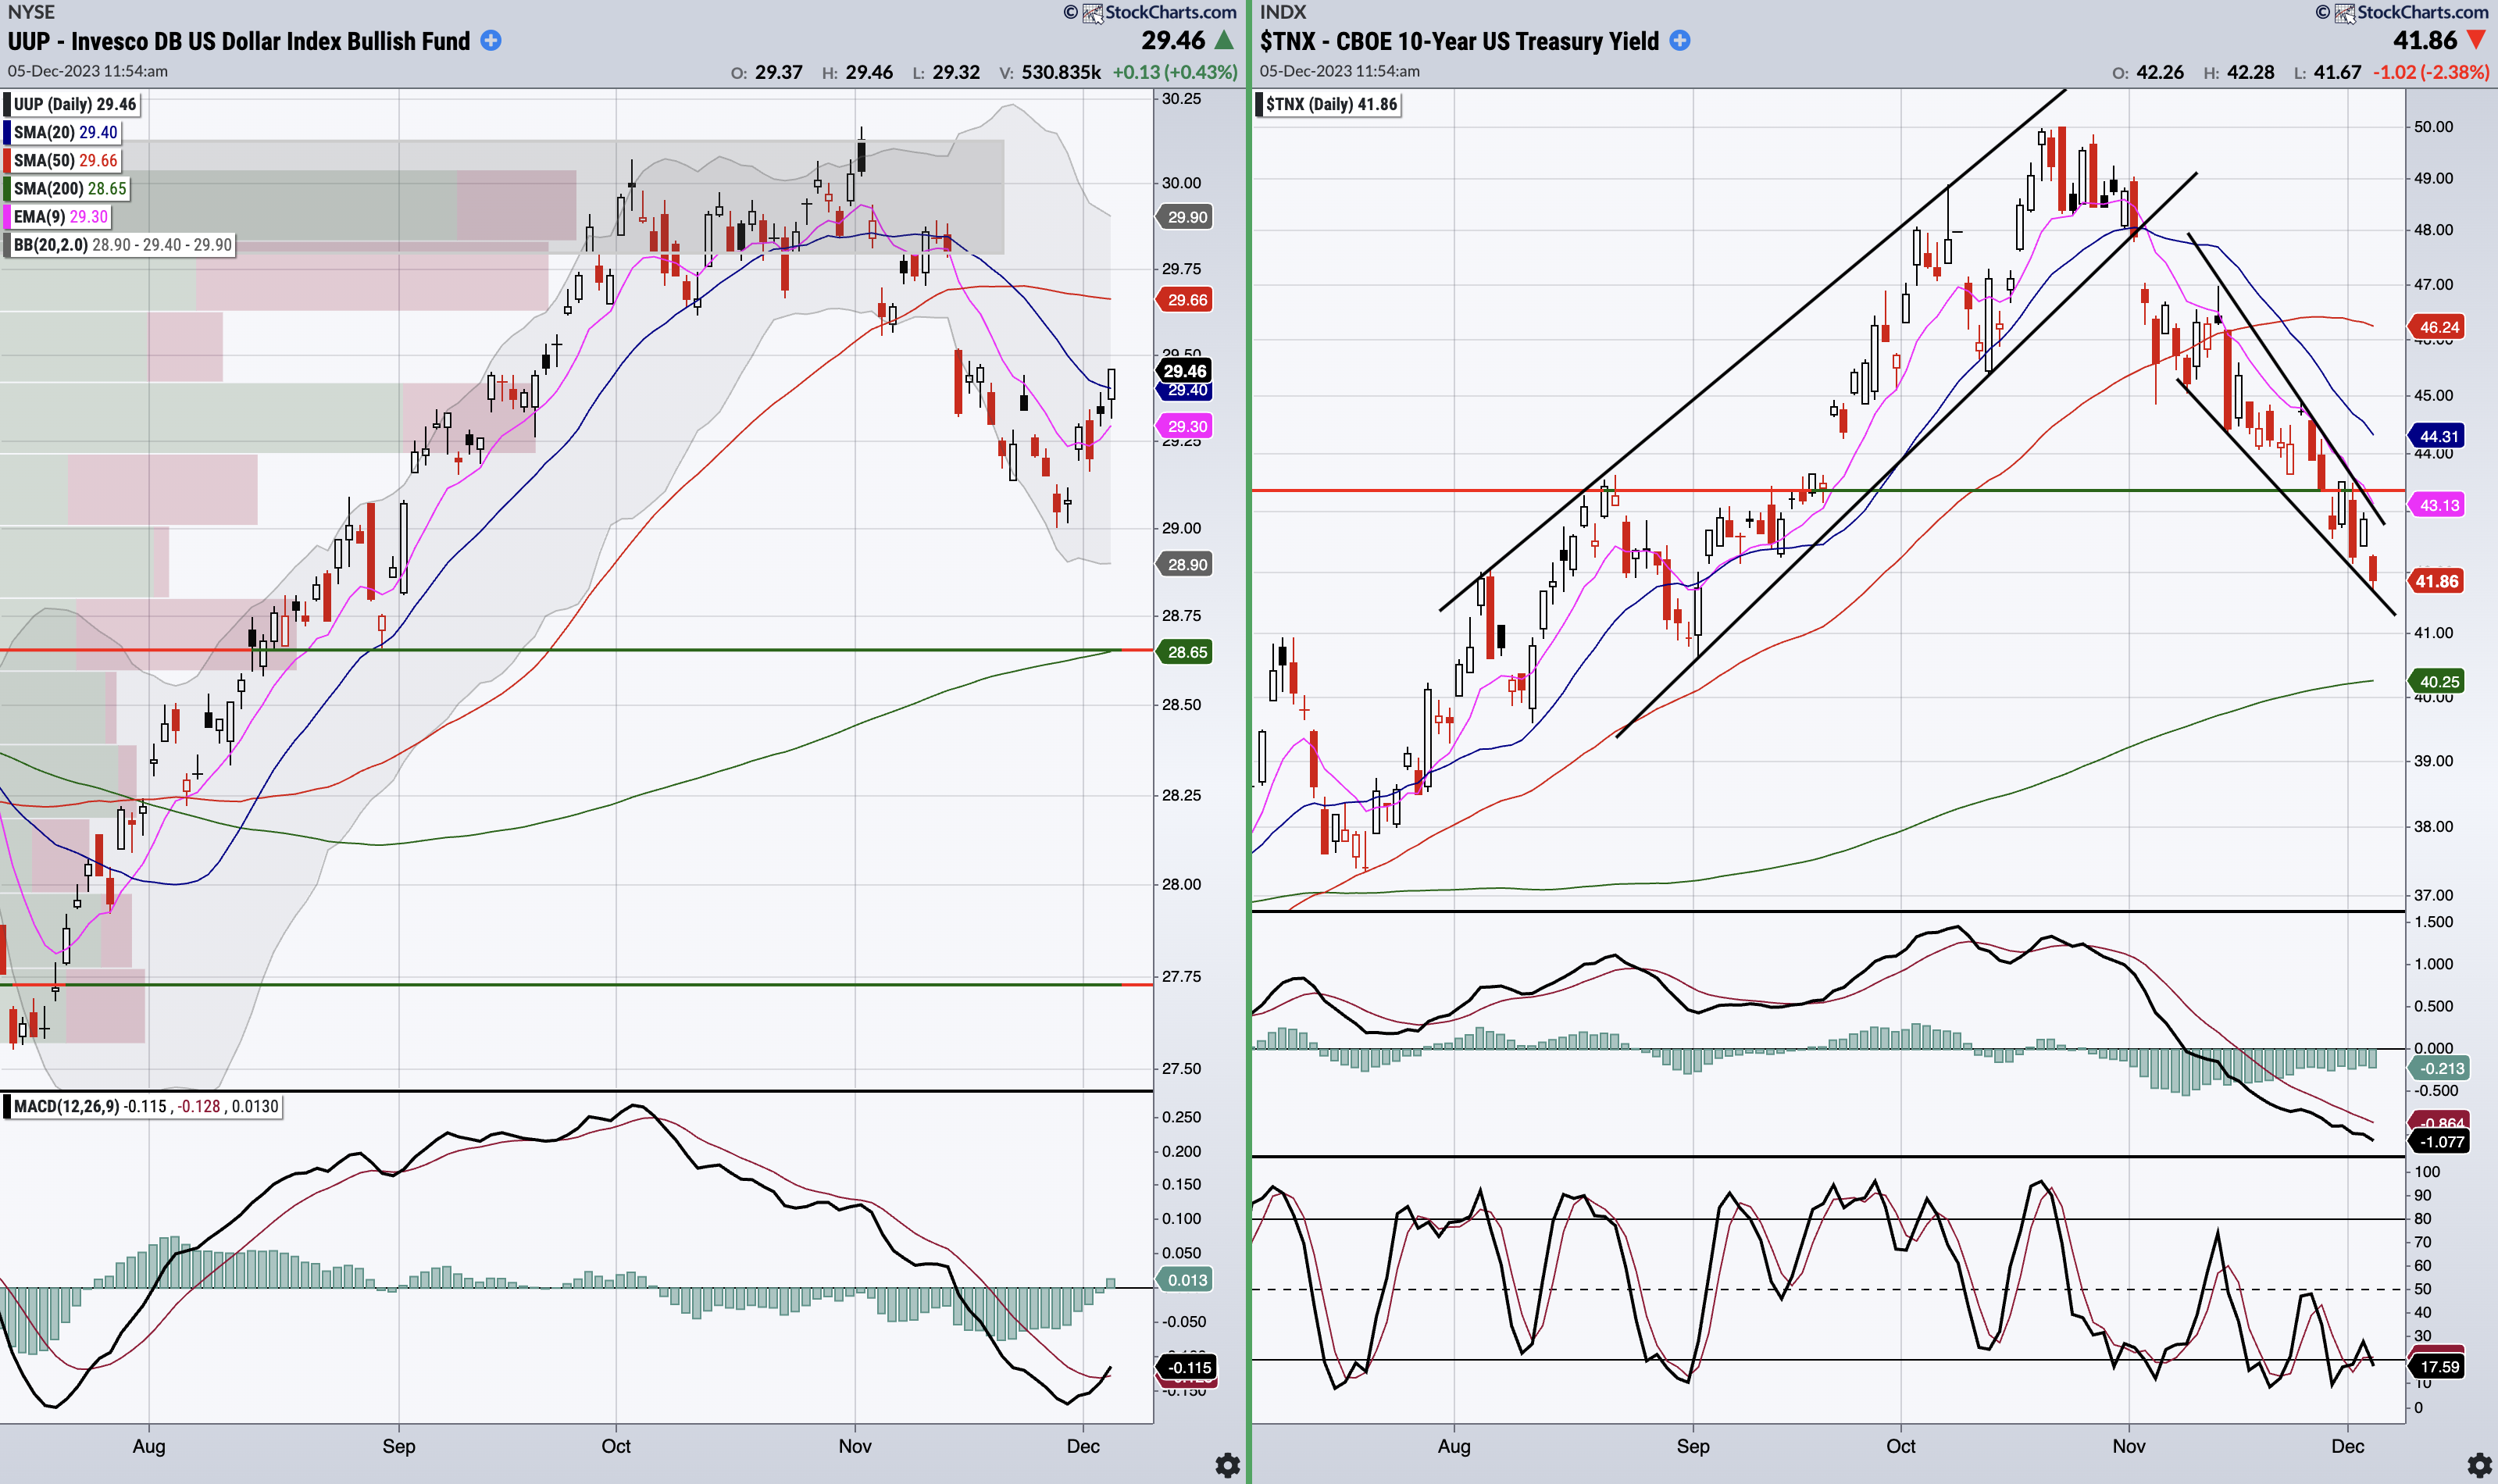Click the green up arrow beside 29.46 price
Viewport: 2498px width, 1484px height.
(x=1224, y=41)
